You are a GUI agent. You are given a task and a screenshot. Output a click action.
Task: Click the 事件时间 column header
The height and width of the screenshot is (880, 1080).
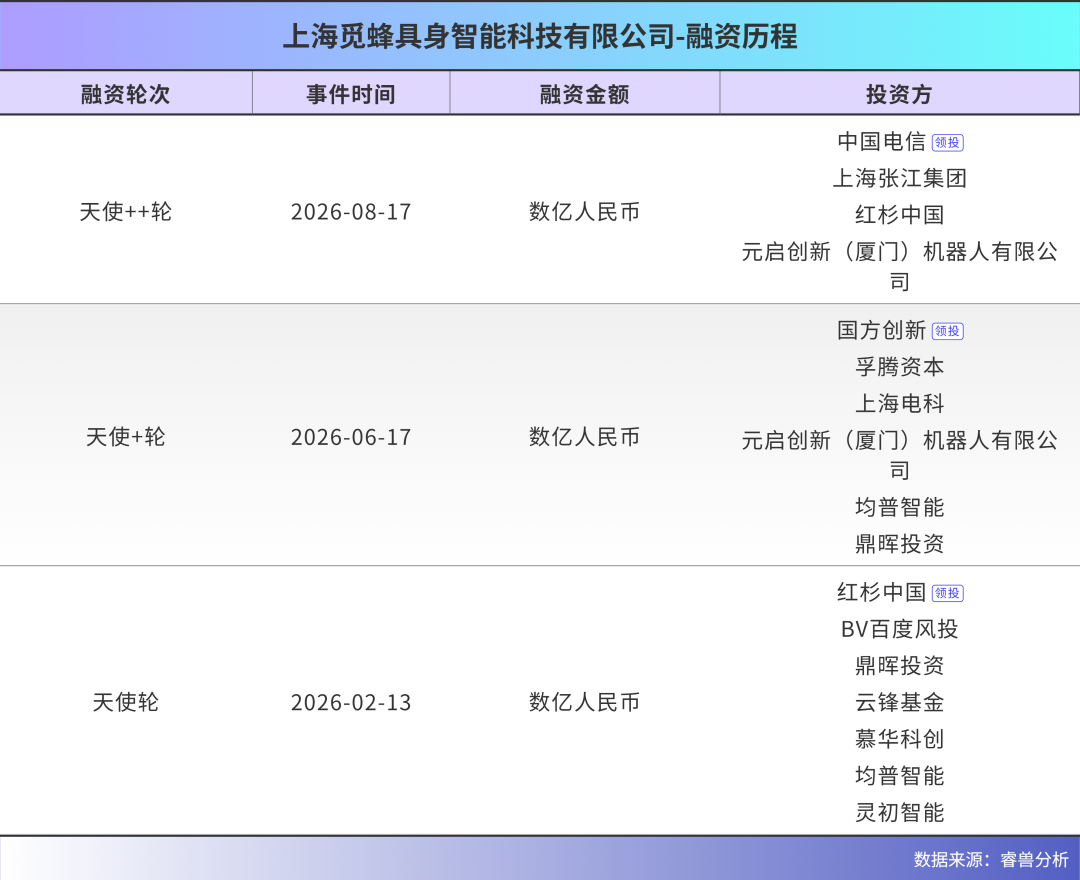[351, 94]
